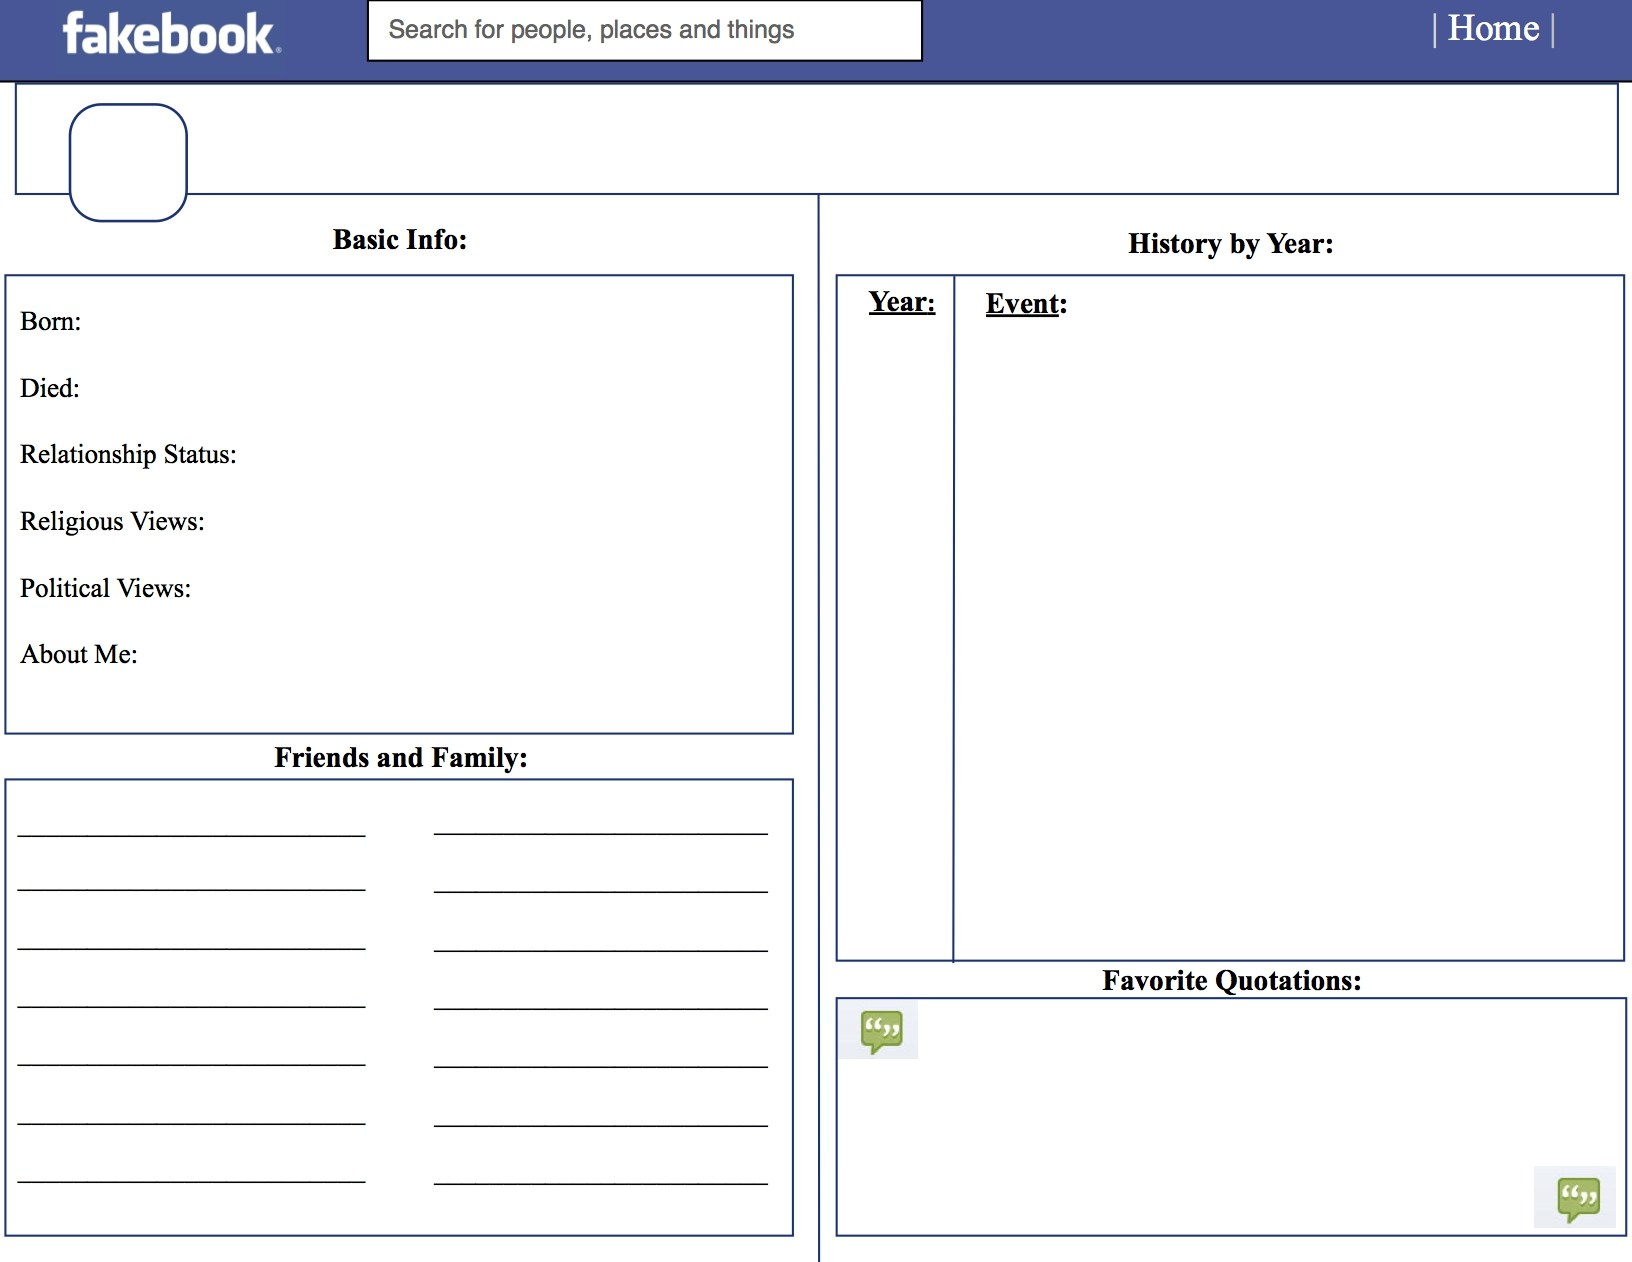Click the opening quotation bubble icon

coord(881,1031)
